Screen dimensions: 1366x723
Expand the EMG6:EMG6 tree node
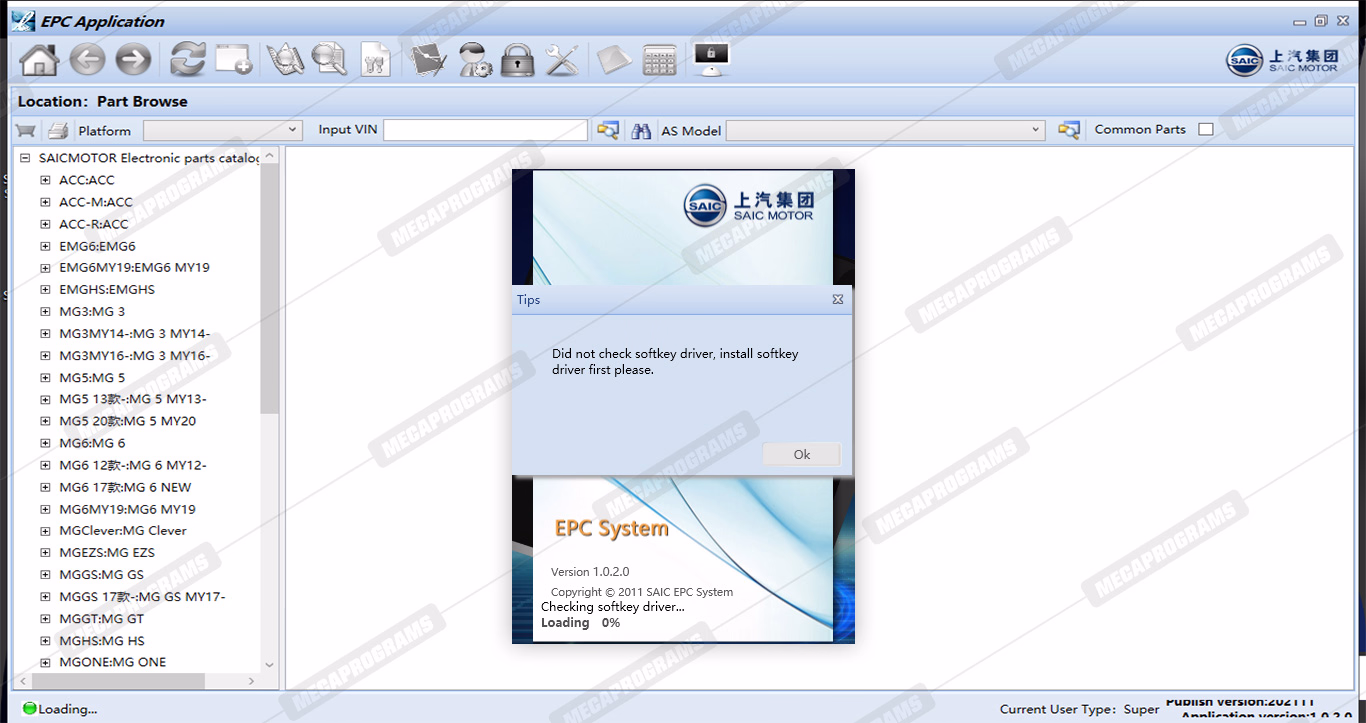45,246
